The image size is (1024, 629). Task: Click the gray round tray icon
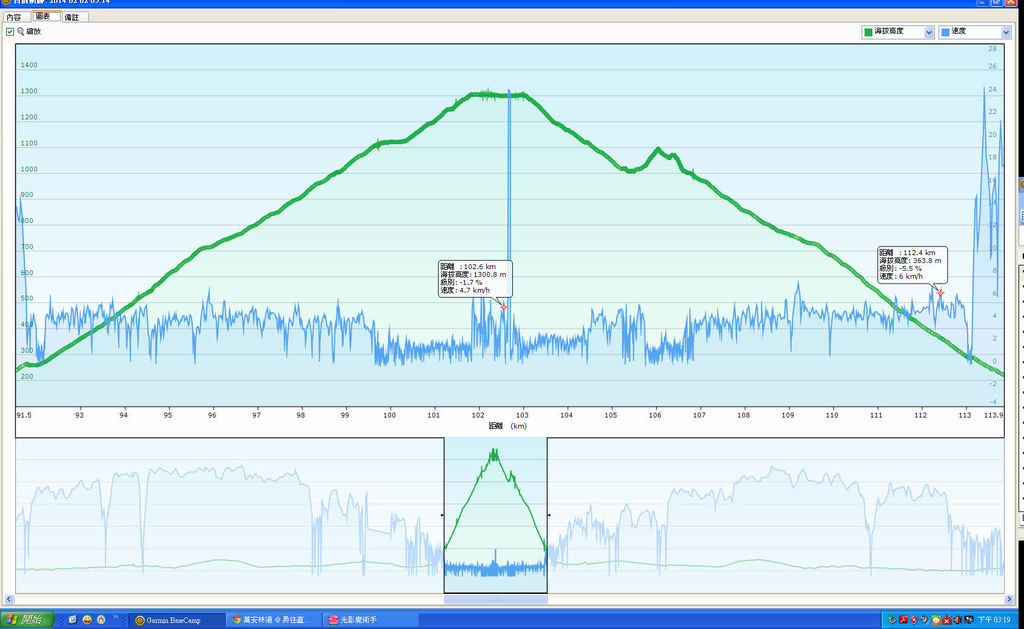(924, 620)
